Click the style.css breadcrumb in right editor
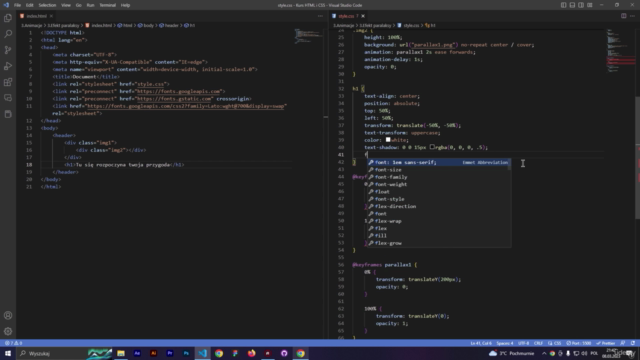This screenshot has height=360, width=640. (x=411, y=25)
